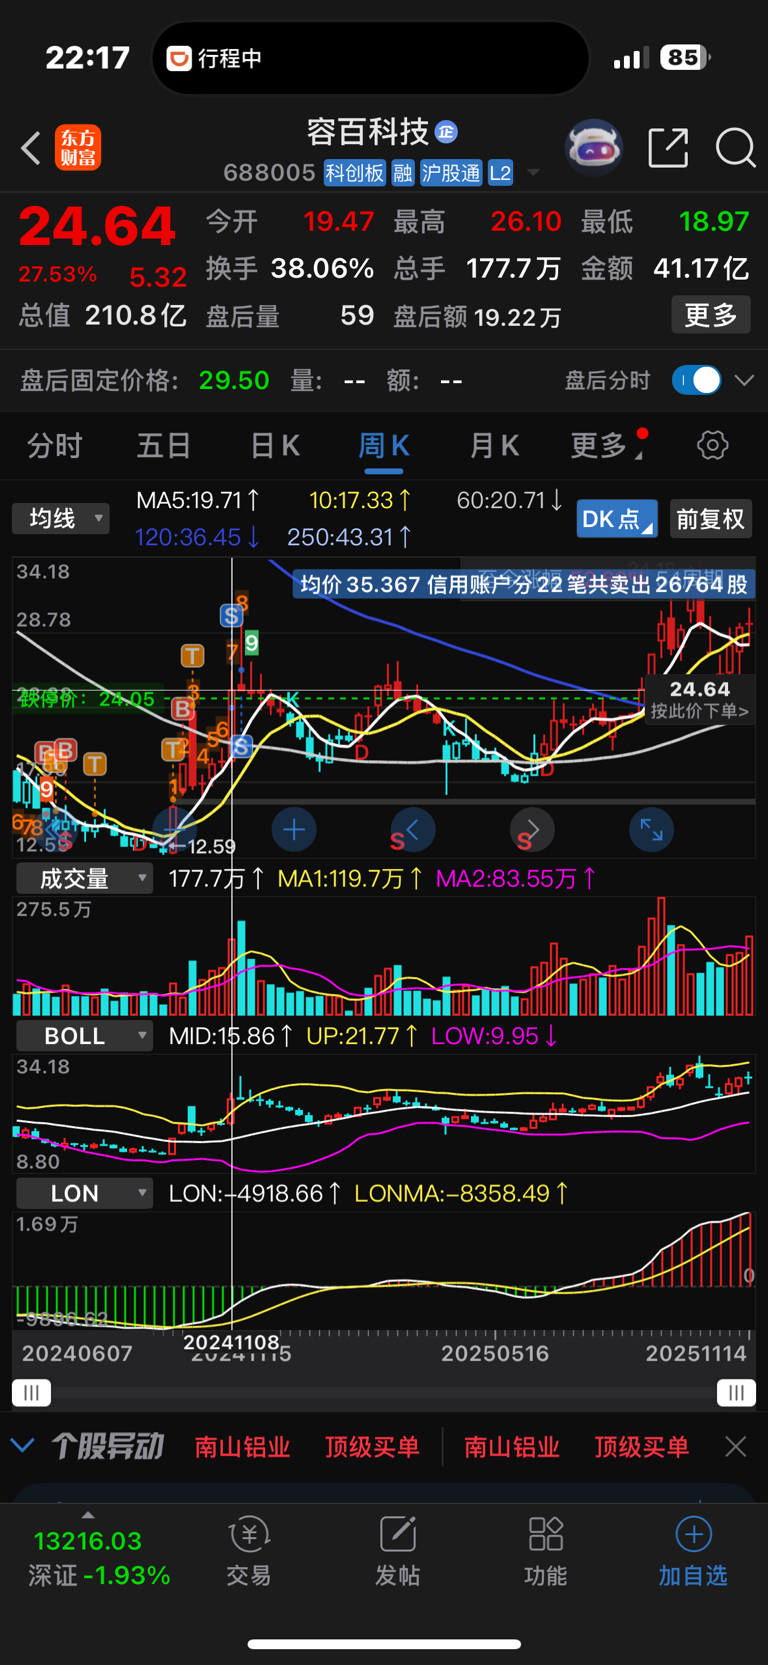Open the DK点 dropdown button
The width and height of the screenshot is (769, 1665).
[x=617, y=519]
